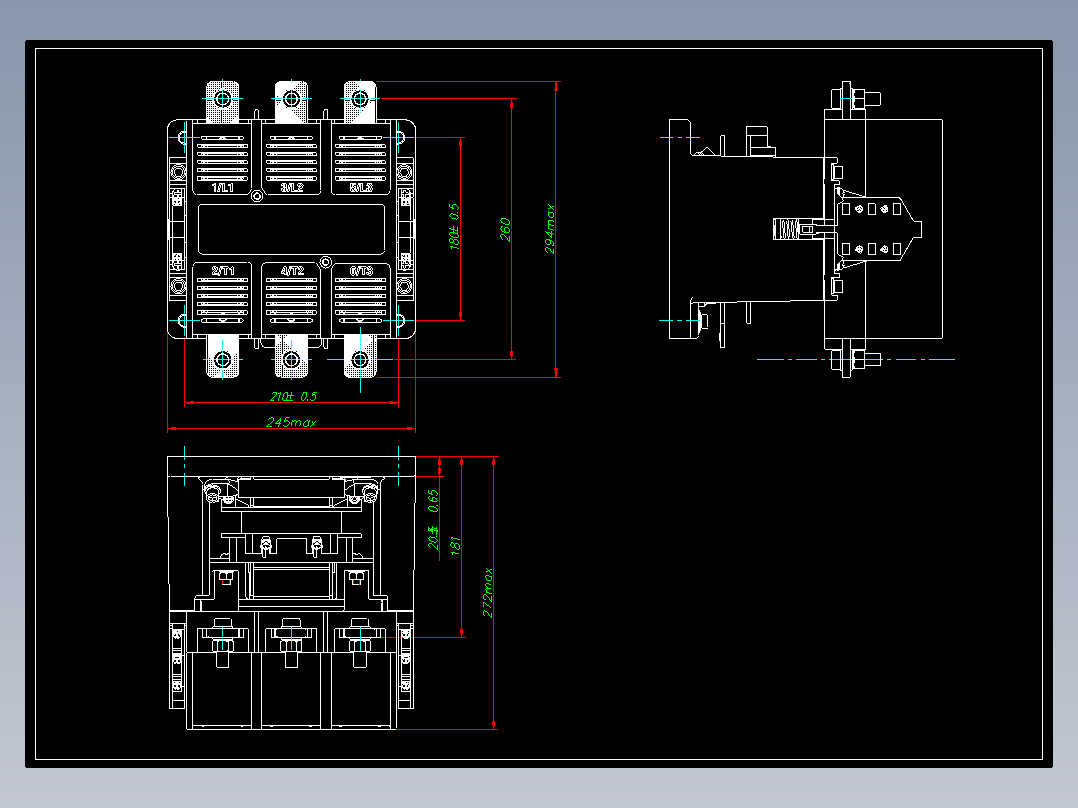
Task: Select the 2/T1 terminal label
Action: [x=223, y=271]
